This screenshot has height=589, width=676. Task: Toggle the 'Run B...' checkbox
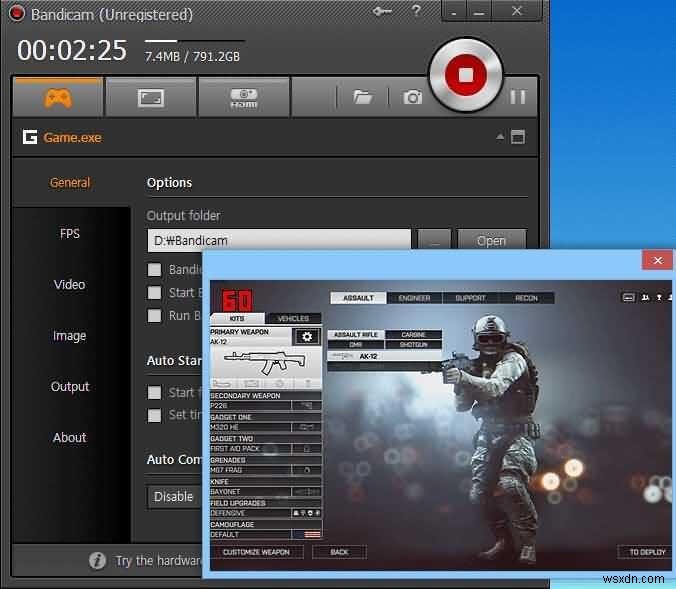pyautogui.click(x=154, y=316)
